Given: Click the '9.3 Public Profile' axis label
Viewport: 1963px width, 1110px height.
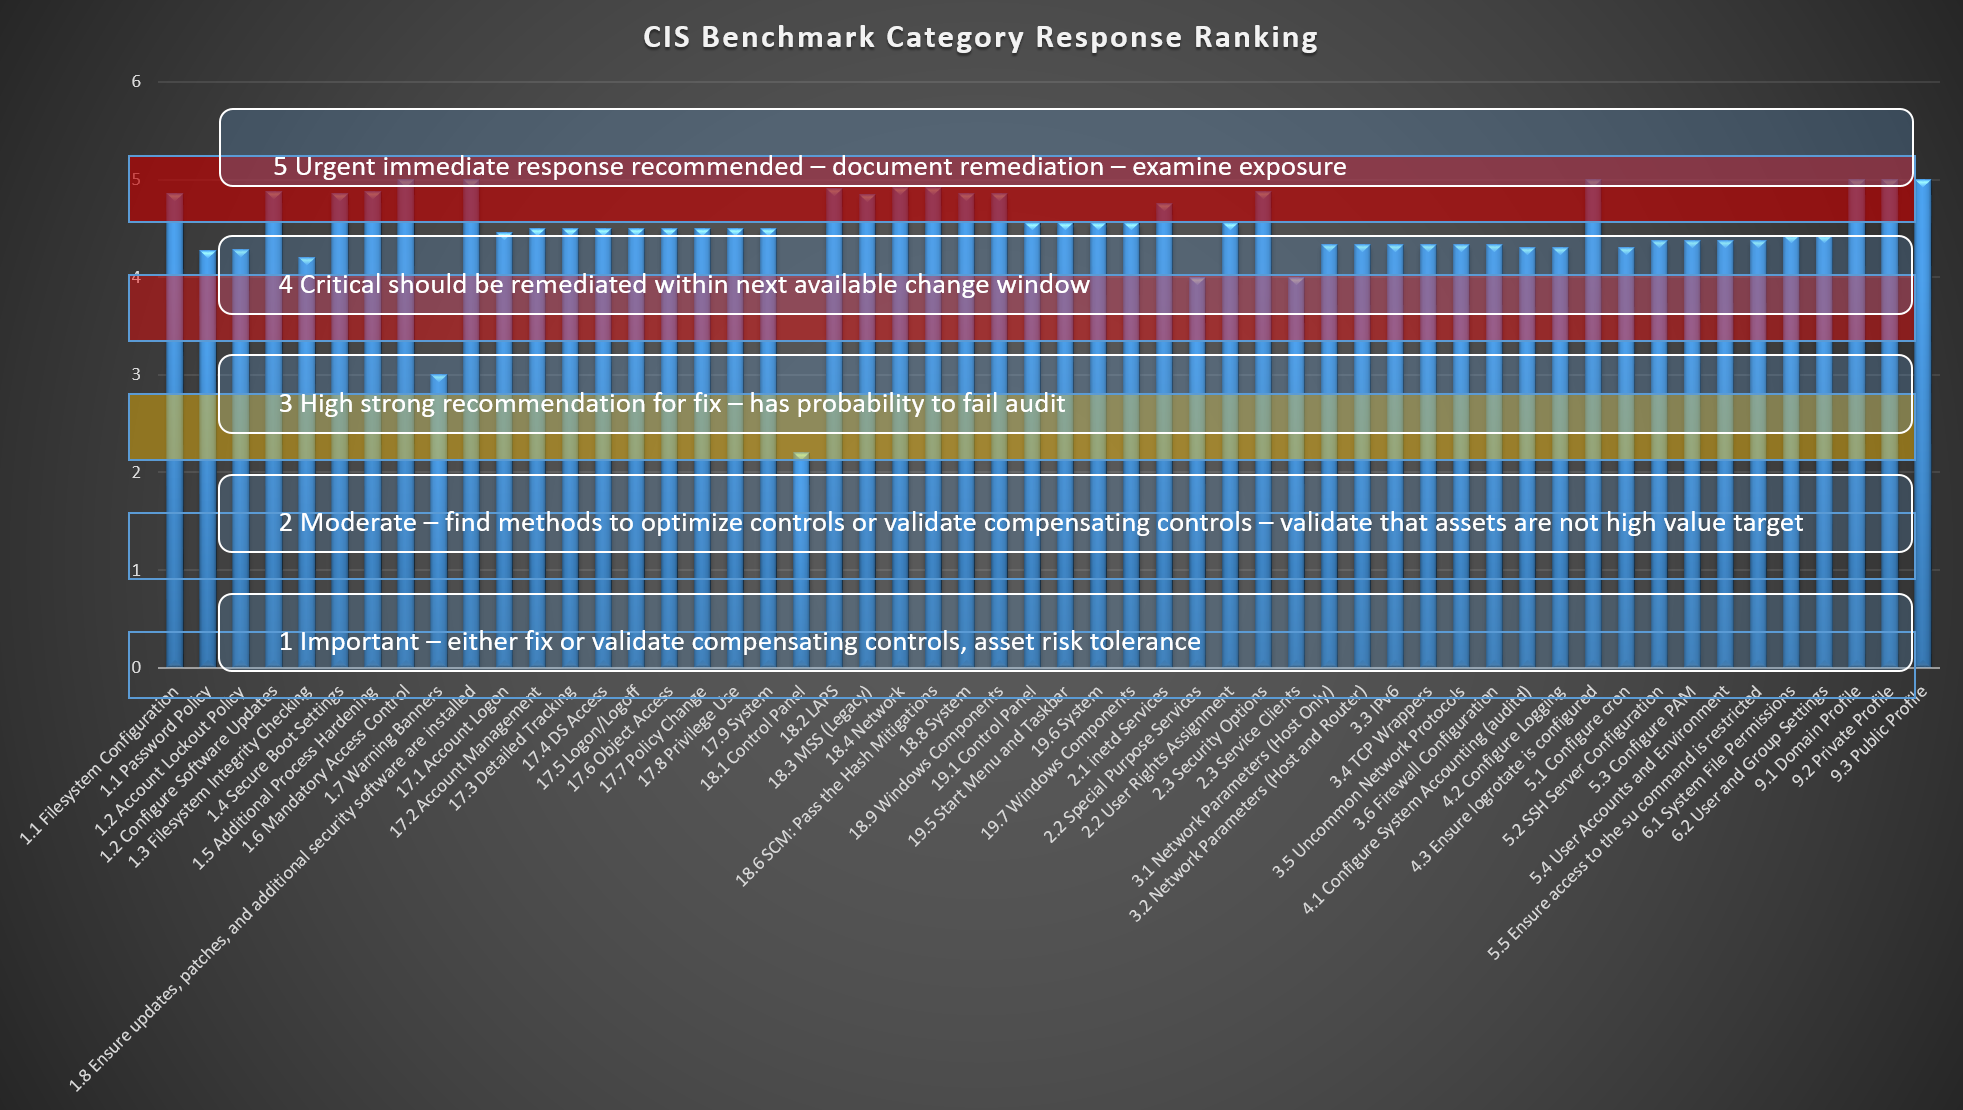Looking at the screenshot, I should click(x=1879, y=735).
